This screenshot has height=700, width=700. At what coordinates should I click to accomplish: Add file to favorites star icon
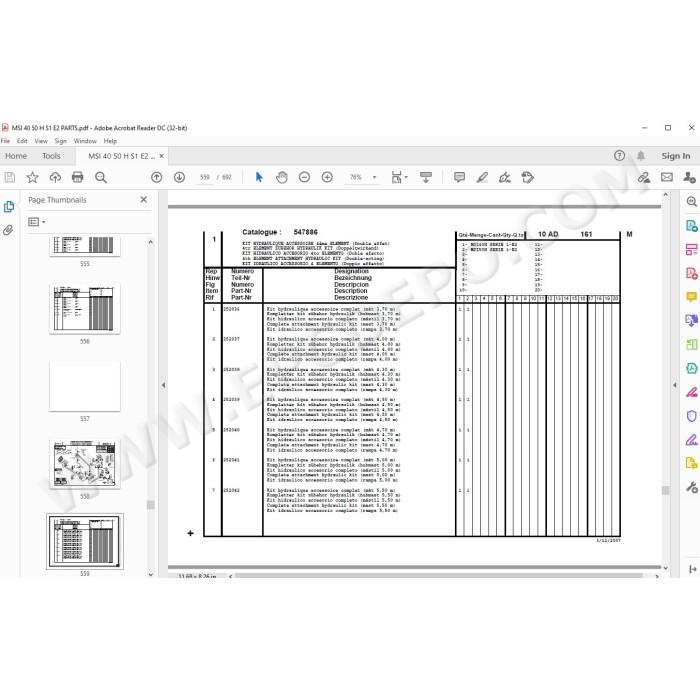[32, 177]
